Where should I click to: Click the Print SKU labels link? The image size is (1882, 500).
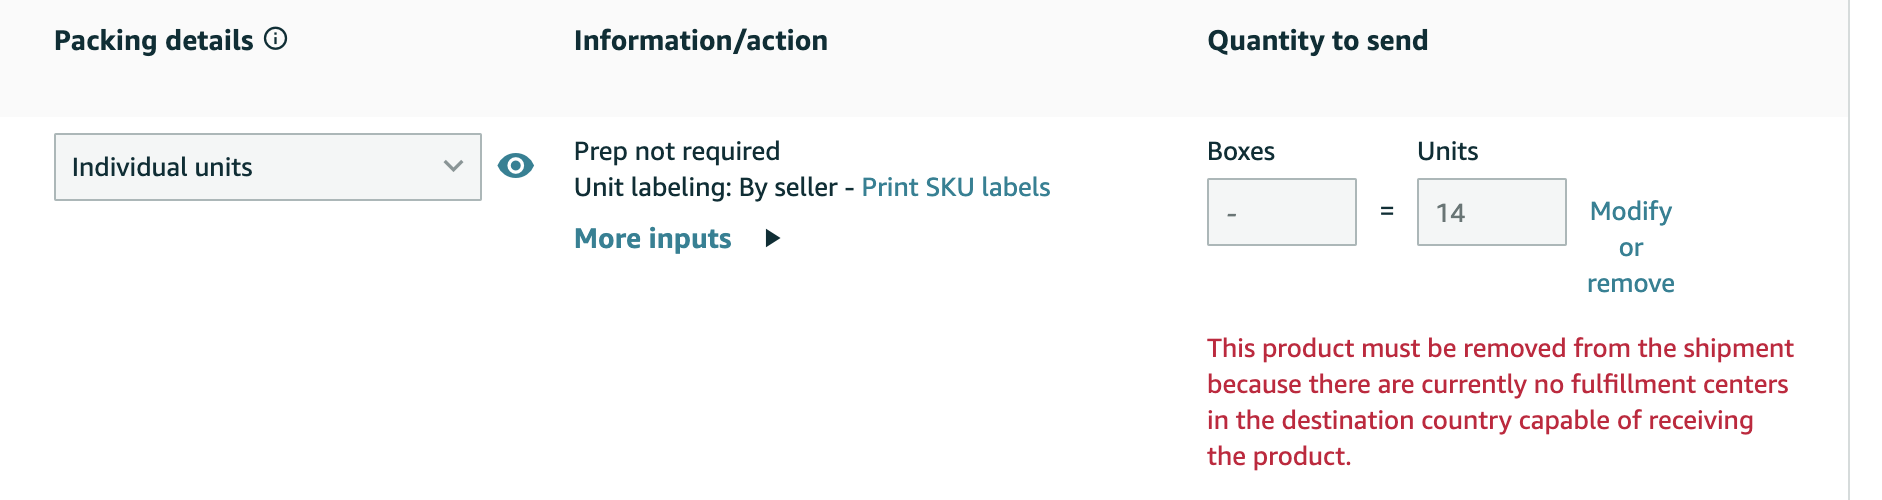(x=956, y=187)
